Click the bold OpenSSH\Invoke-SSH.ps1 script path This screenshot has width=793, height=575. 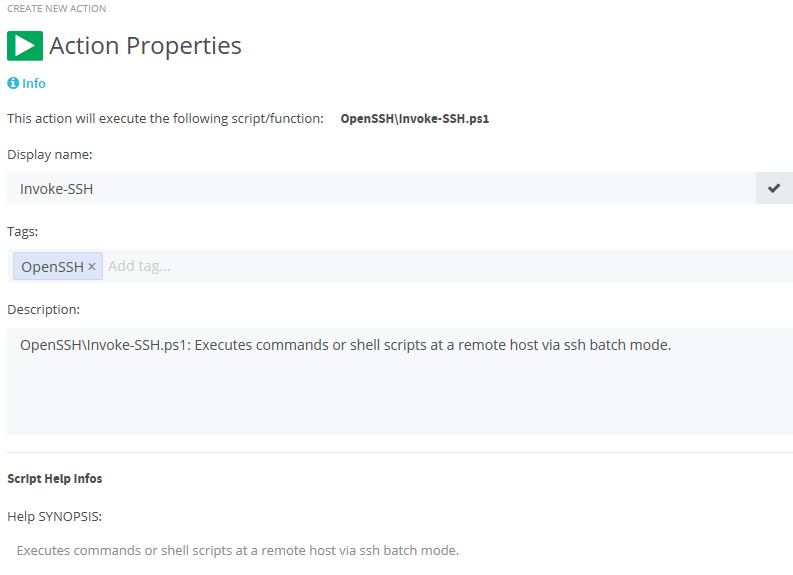415,119
